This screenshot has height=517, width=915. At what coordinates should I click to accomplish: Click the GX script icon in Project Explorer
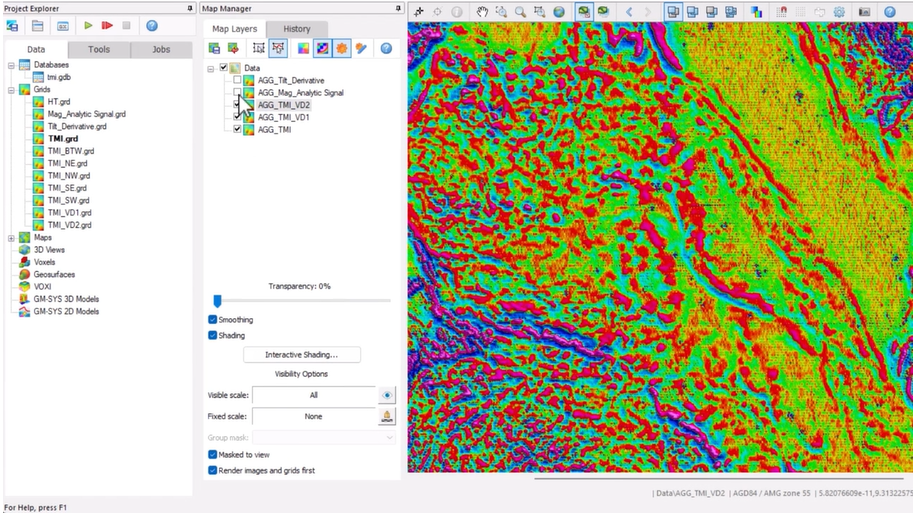(x=62, y=26)
